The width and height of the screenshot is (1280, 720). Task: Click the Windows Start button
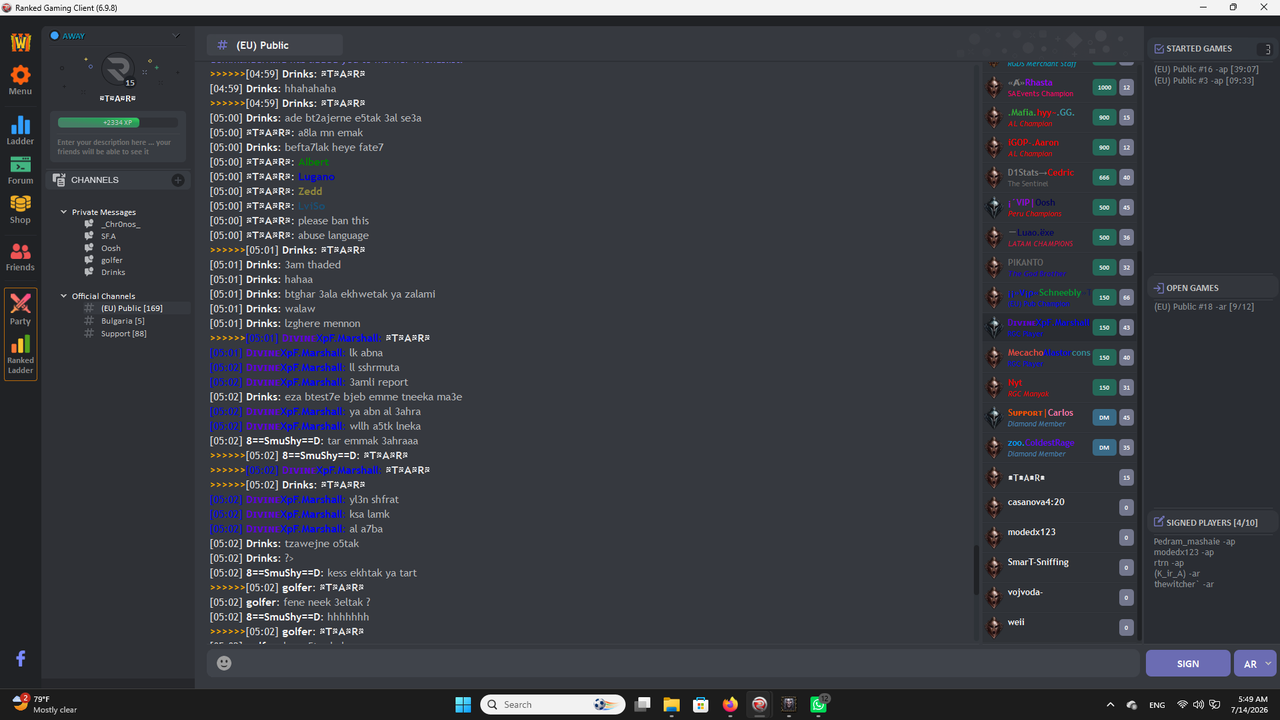(463, 704)
